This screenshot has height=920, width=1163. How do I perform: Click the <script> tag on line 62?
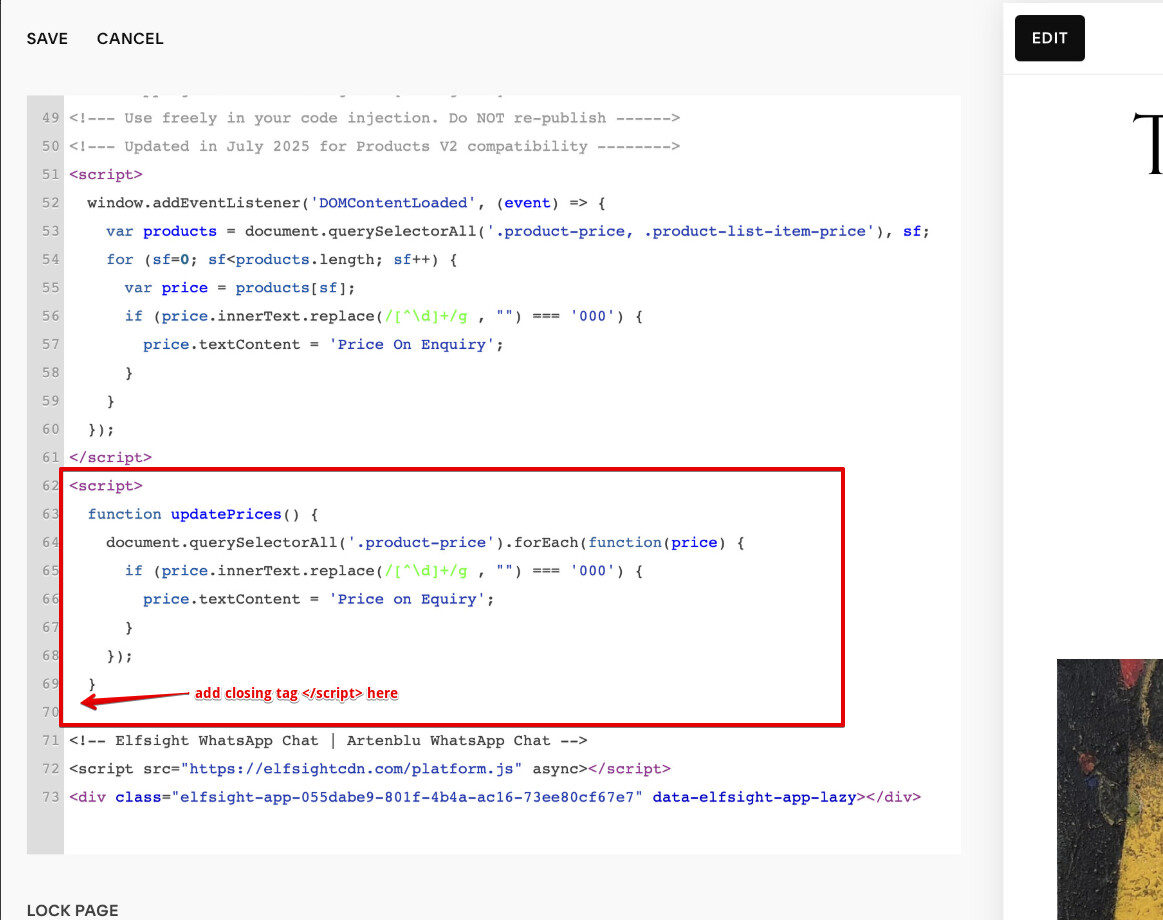pyautogui.click(x=105, y=486)
